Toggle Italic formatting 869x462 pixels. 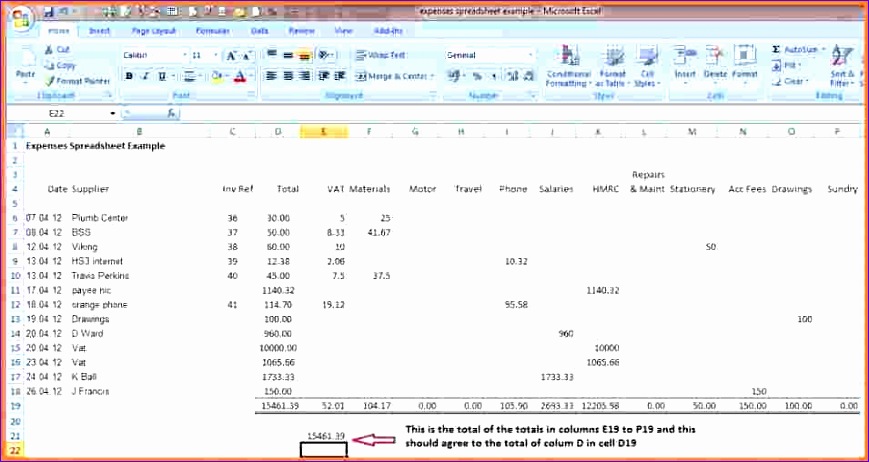146,76
